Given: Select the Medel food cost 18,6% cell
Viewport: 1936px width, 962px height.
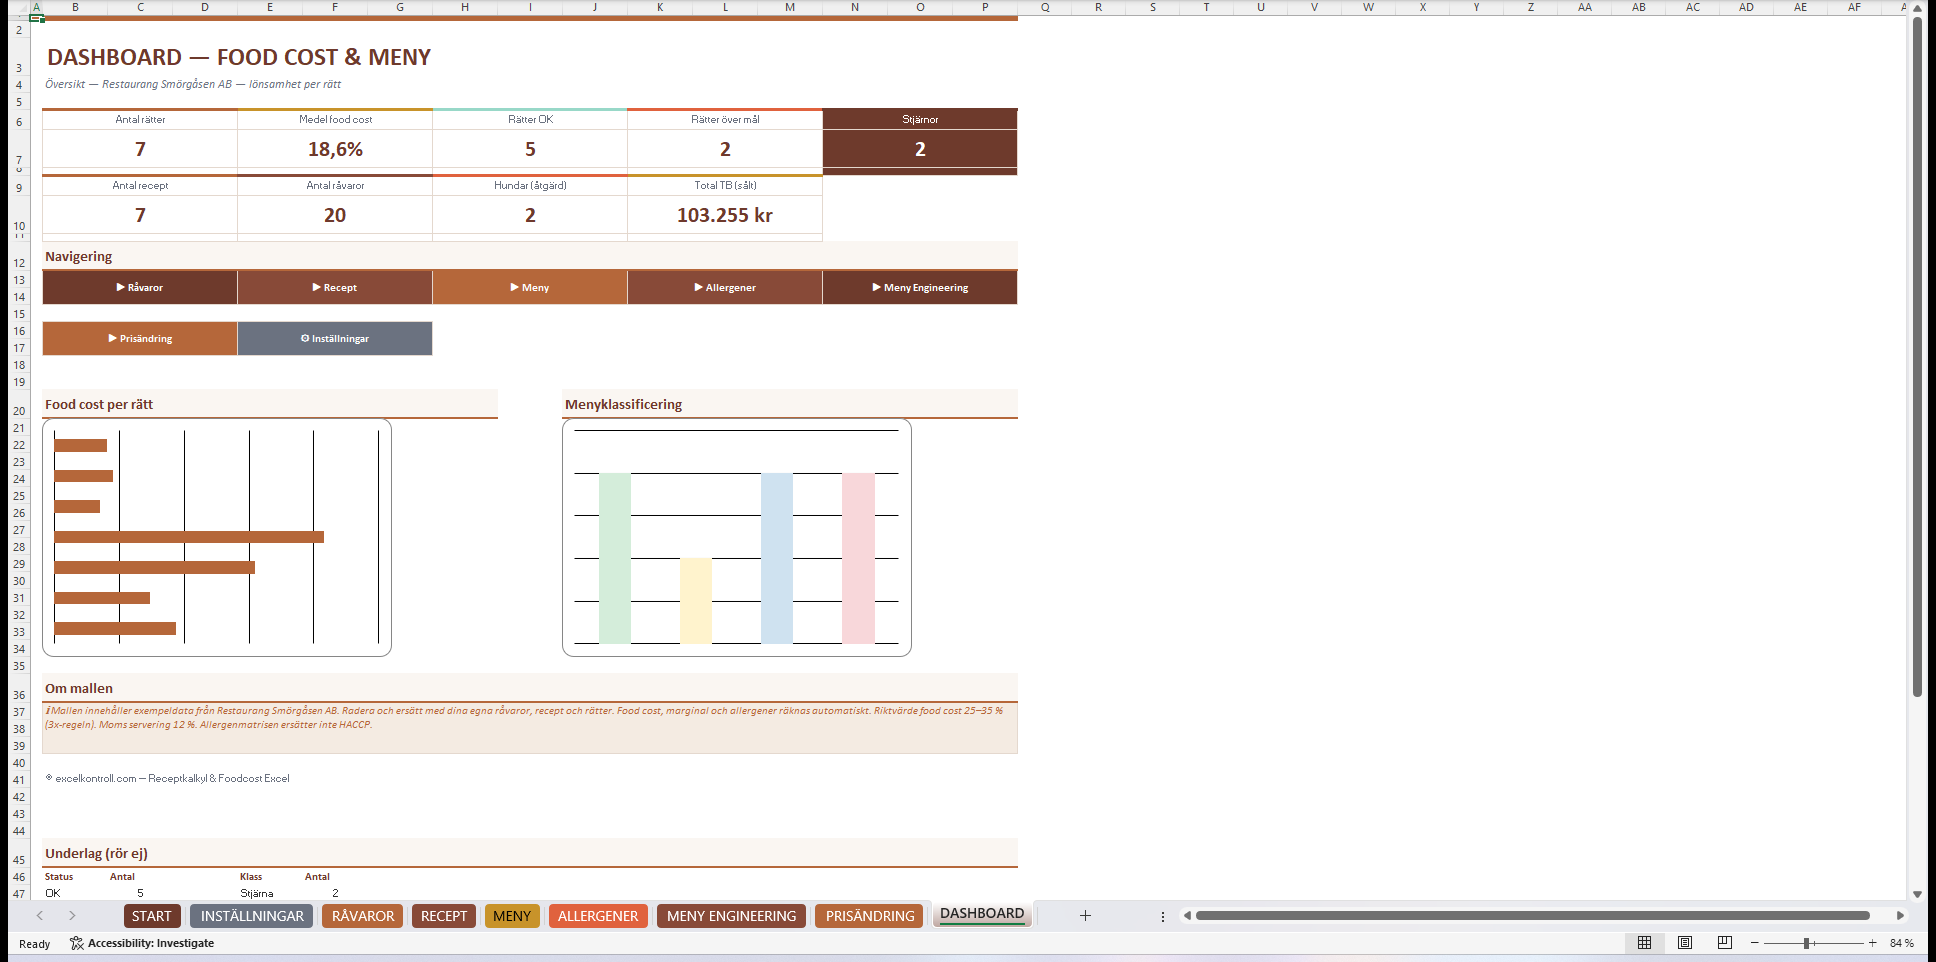Looking at the screenshot, I should coord(335,149).
